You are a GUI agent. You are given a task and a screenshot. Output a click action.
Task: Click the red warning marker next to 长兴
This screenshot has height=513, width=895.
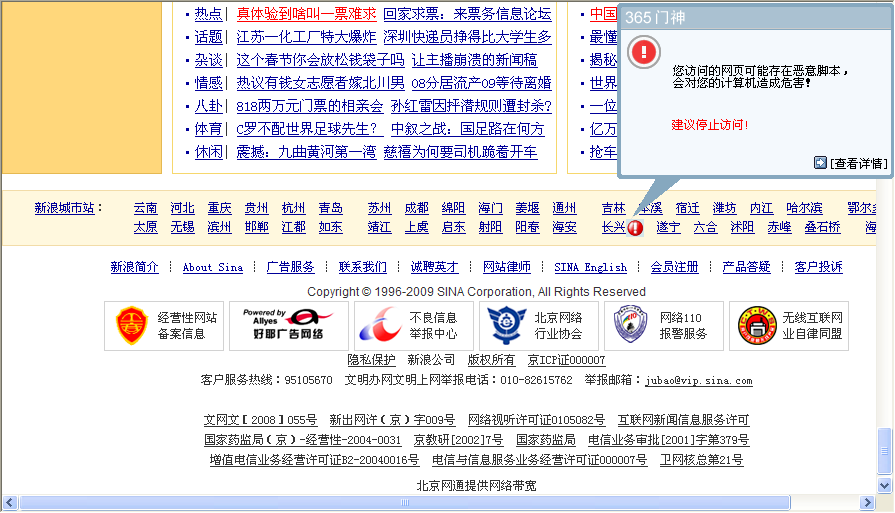point(635,228)
